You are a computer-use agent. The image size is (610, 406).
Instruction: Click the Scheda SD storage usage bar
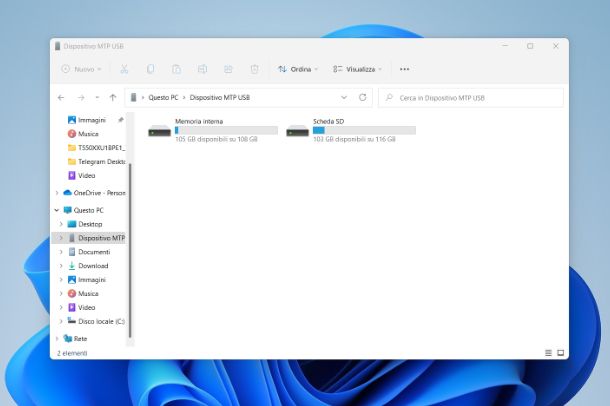pyautogui.click(x=365, y=130)
